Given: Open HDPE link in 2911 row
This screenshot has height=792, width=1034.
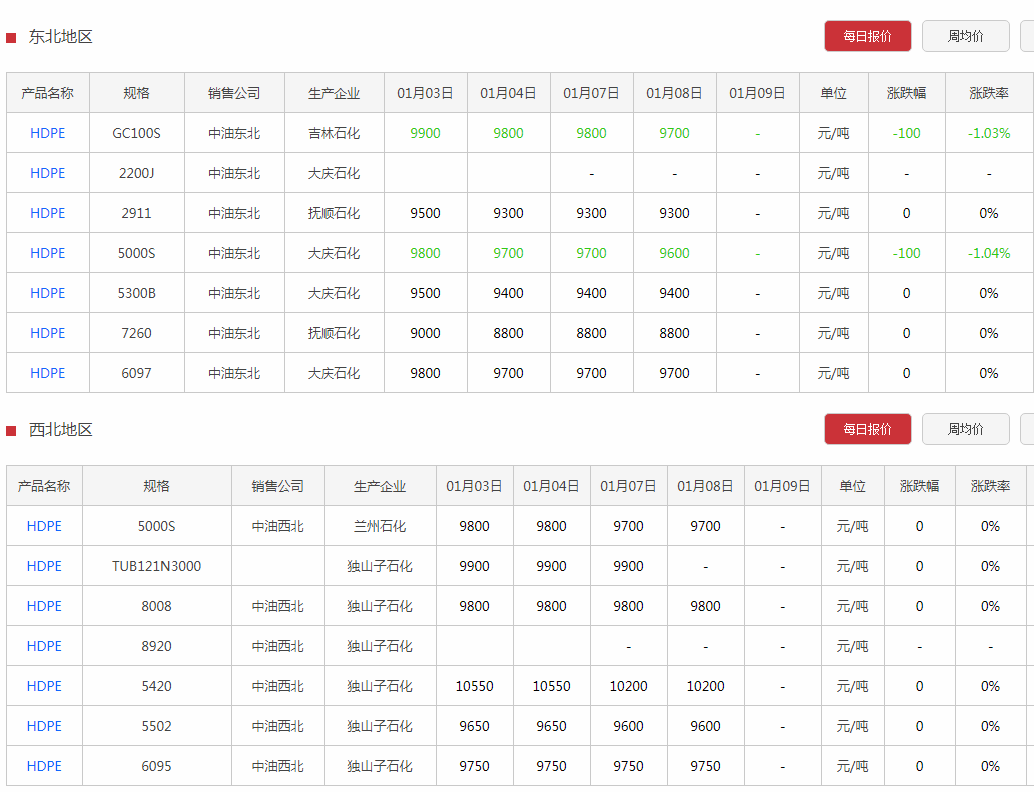Looking at the screenshot, I should pos(47,213).
